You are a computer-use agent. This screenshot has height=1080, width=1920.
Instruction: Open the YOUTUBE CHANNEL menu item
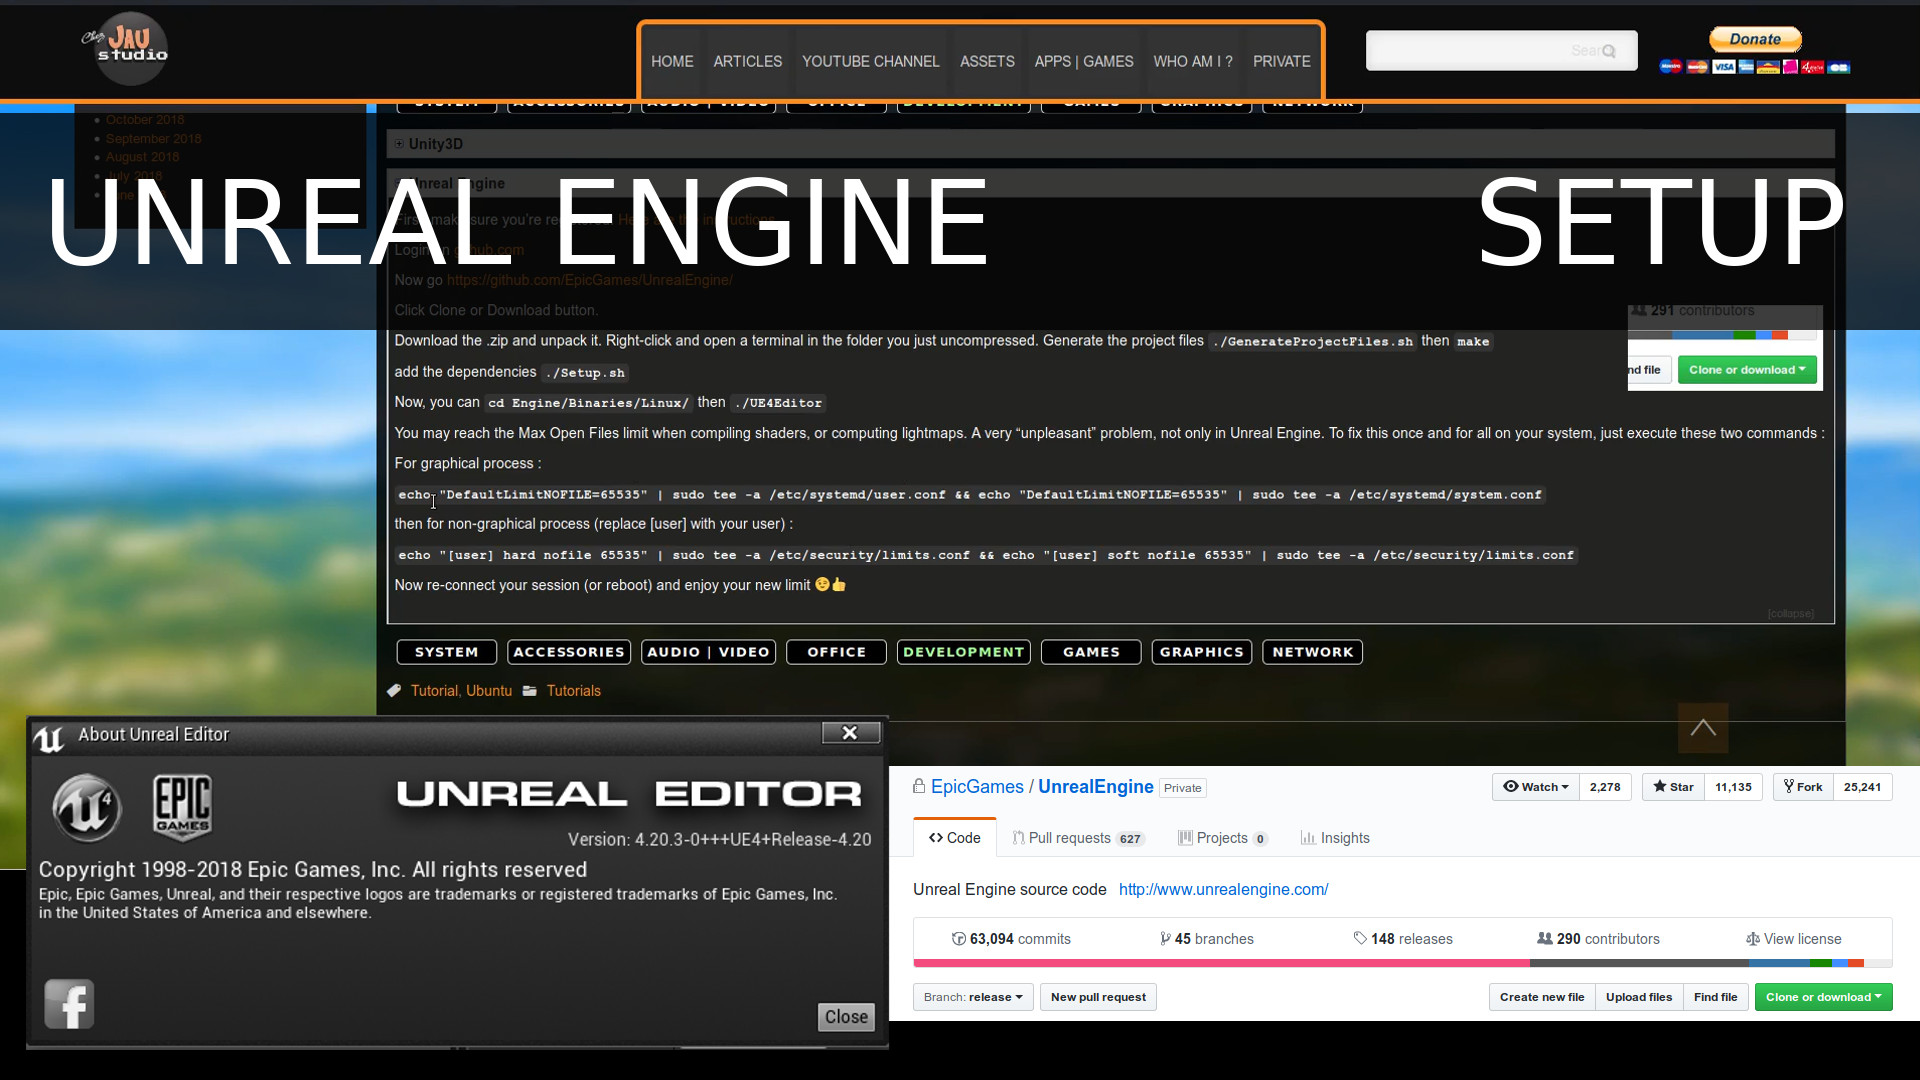pos(870,61)
